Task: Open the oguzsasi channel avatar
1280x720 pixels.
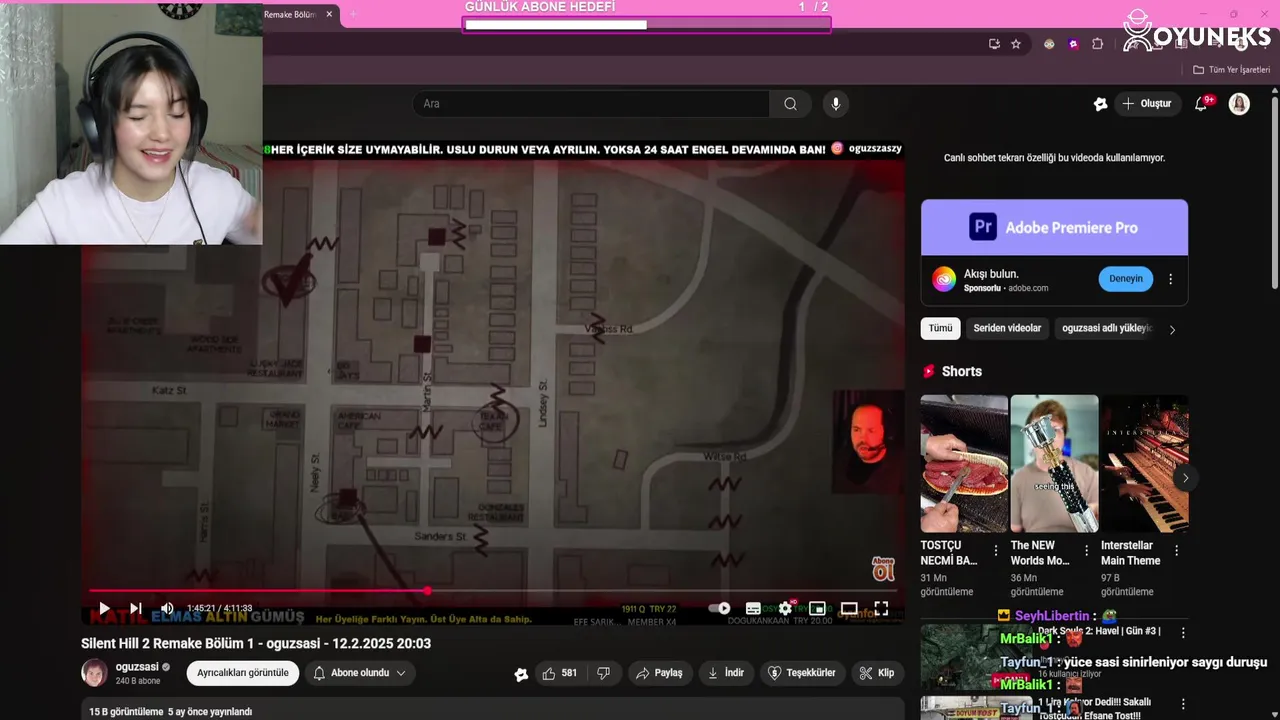Action: [x=94, y=673]
